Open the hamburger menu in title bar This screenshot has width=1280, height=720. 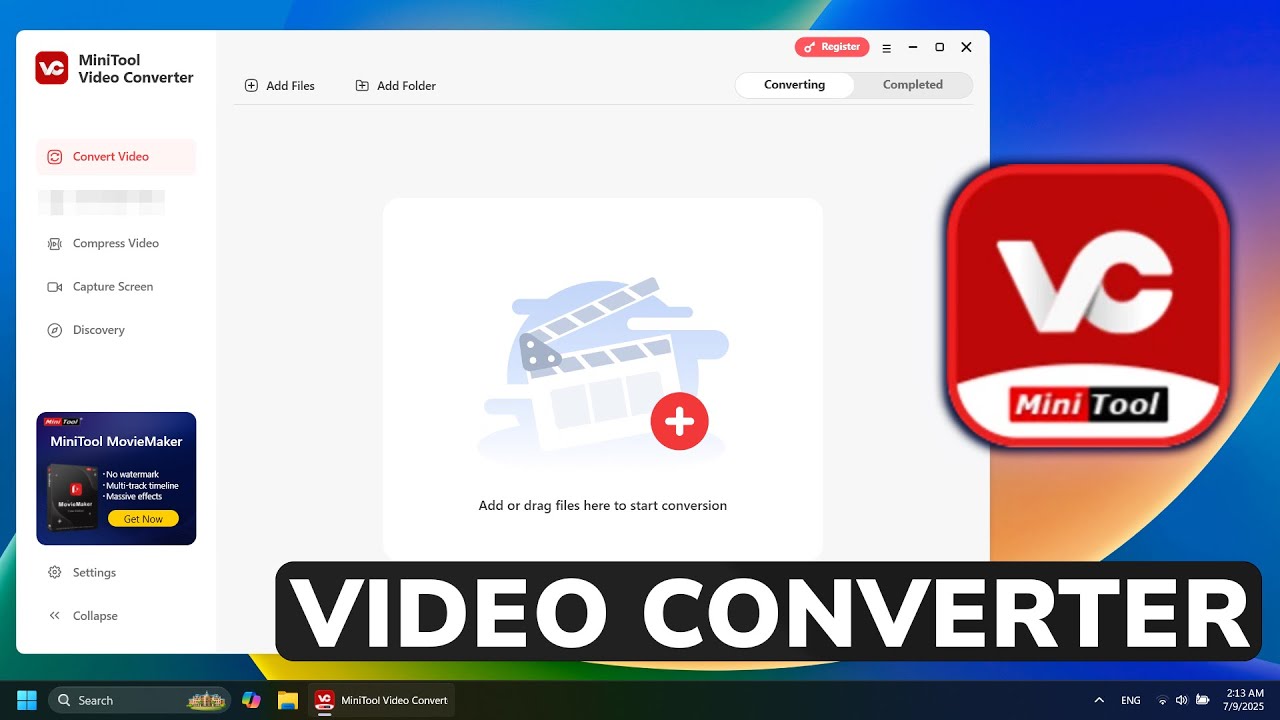pyautogui.click(x=886, y=48)
